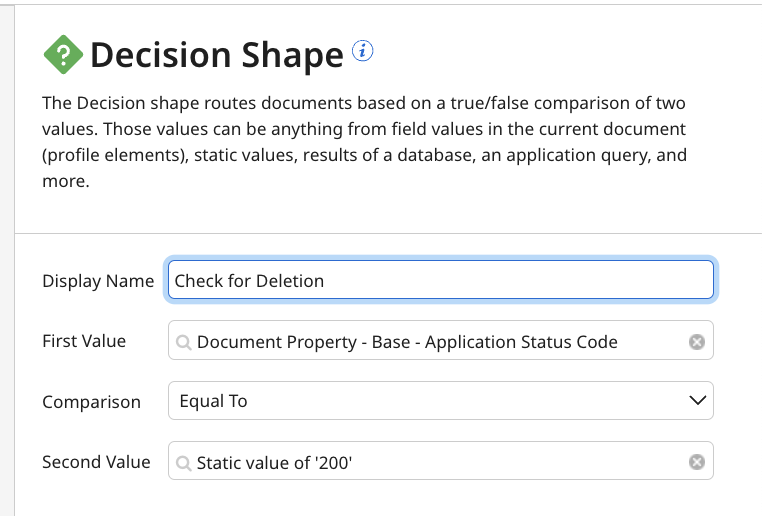Open the info icon beside Decision Shape

pyautogui.click(x=363, y=51)
